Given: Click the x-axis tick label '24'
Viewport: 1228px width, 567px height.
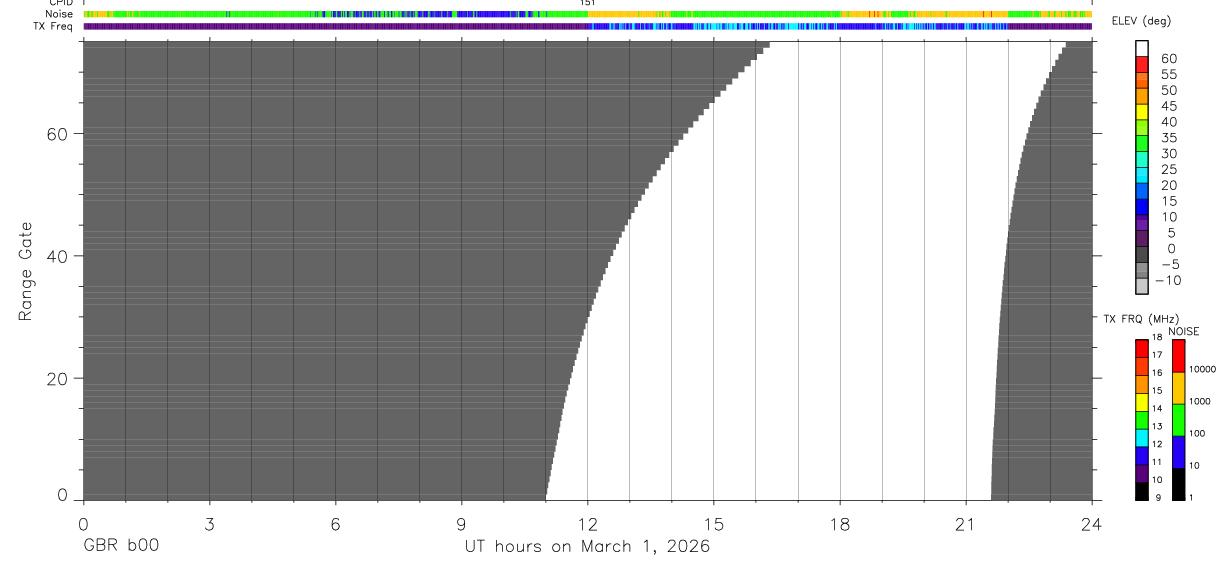Looking at the screenshot, I should pos(1091,523).
